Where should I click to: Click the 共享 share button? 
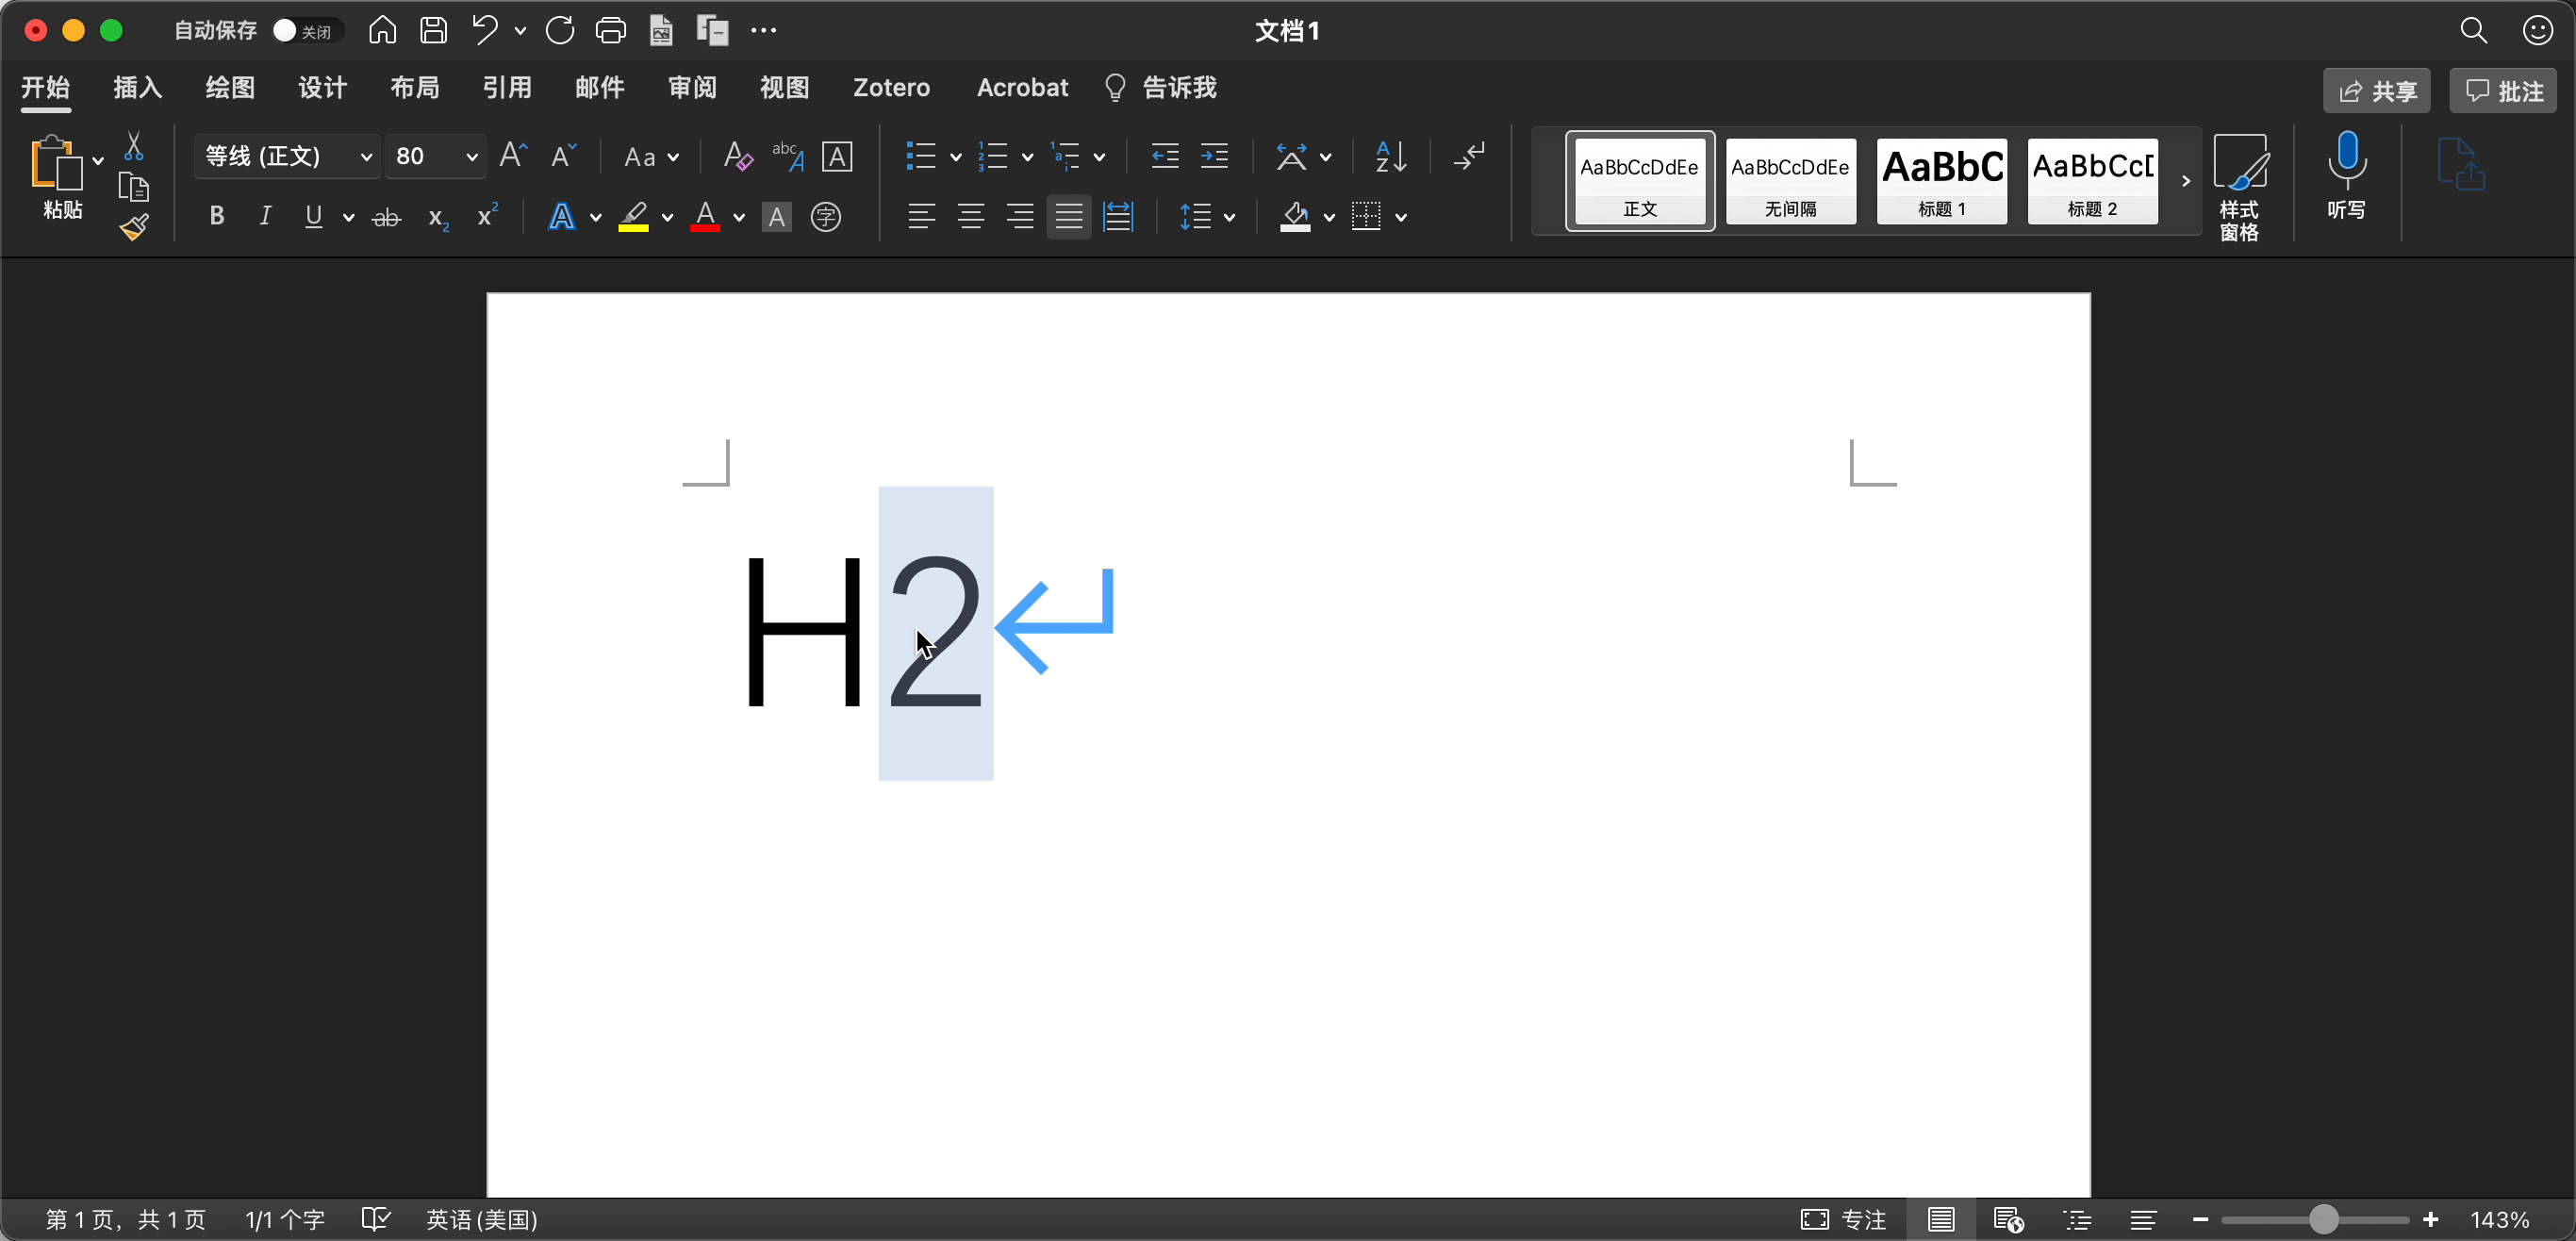(x=2377, y=91)
